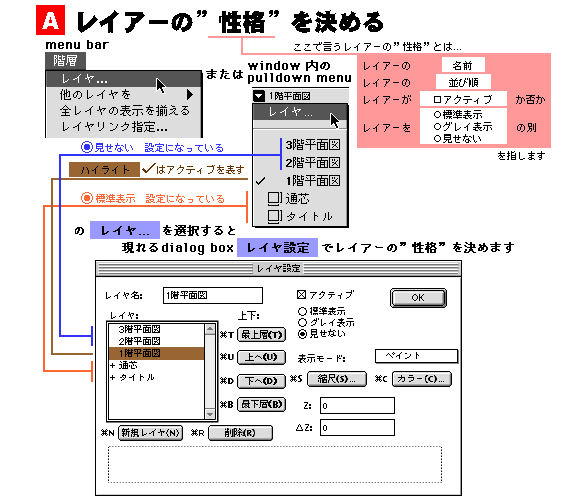Click the checkmark beside 1階平面図 in pulldown

point(260,182)
